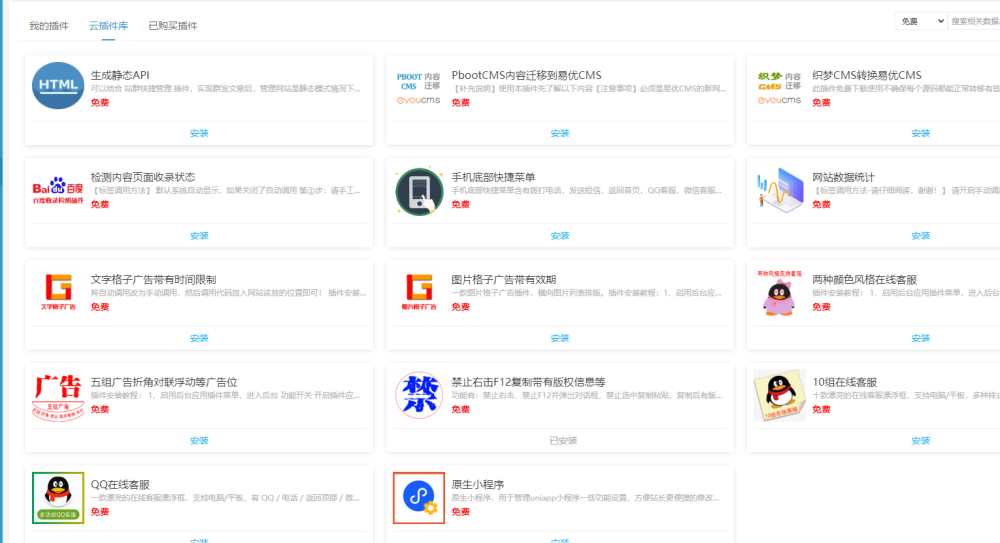This screenshot has height=543, width=1000.
Task: Click the 织梦CMS migration plugin icon
Action: (779, 88)
